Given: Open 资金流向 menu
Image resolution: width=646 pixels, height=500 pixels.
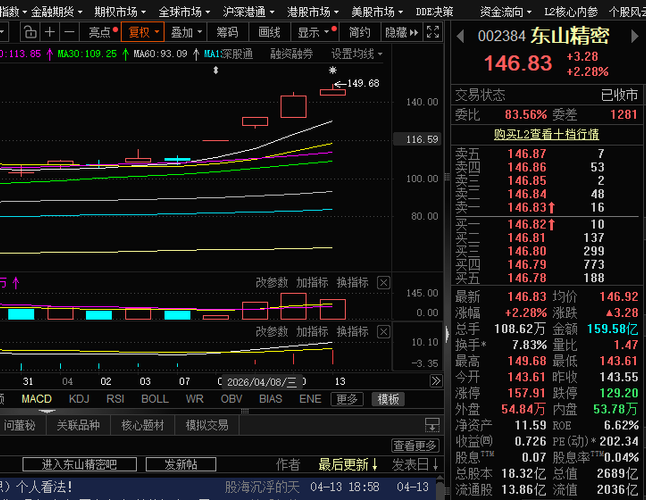Looking at the screenshot, I should (506, 12).
